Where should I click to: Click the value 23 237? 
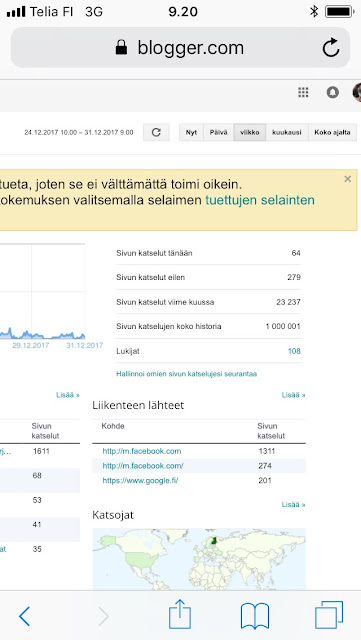pyautogui.click(x=288, y=302)
